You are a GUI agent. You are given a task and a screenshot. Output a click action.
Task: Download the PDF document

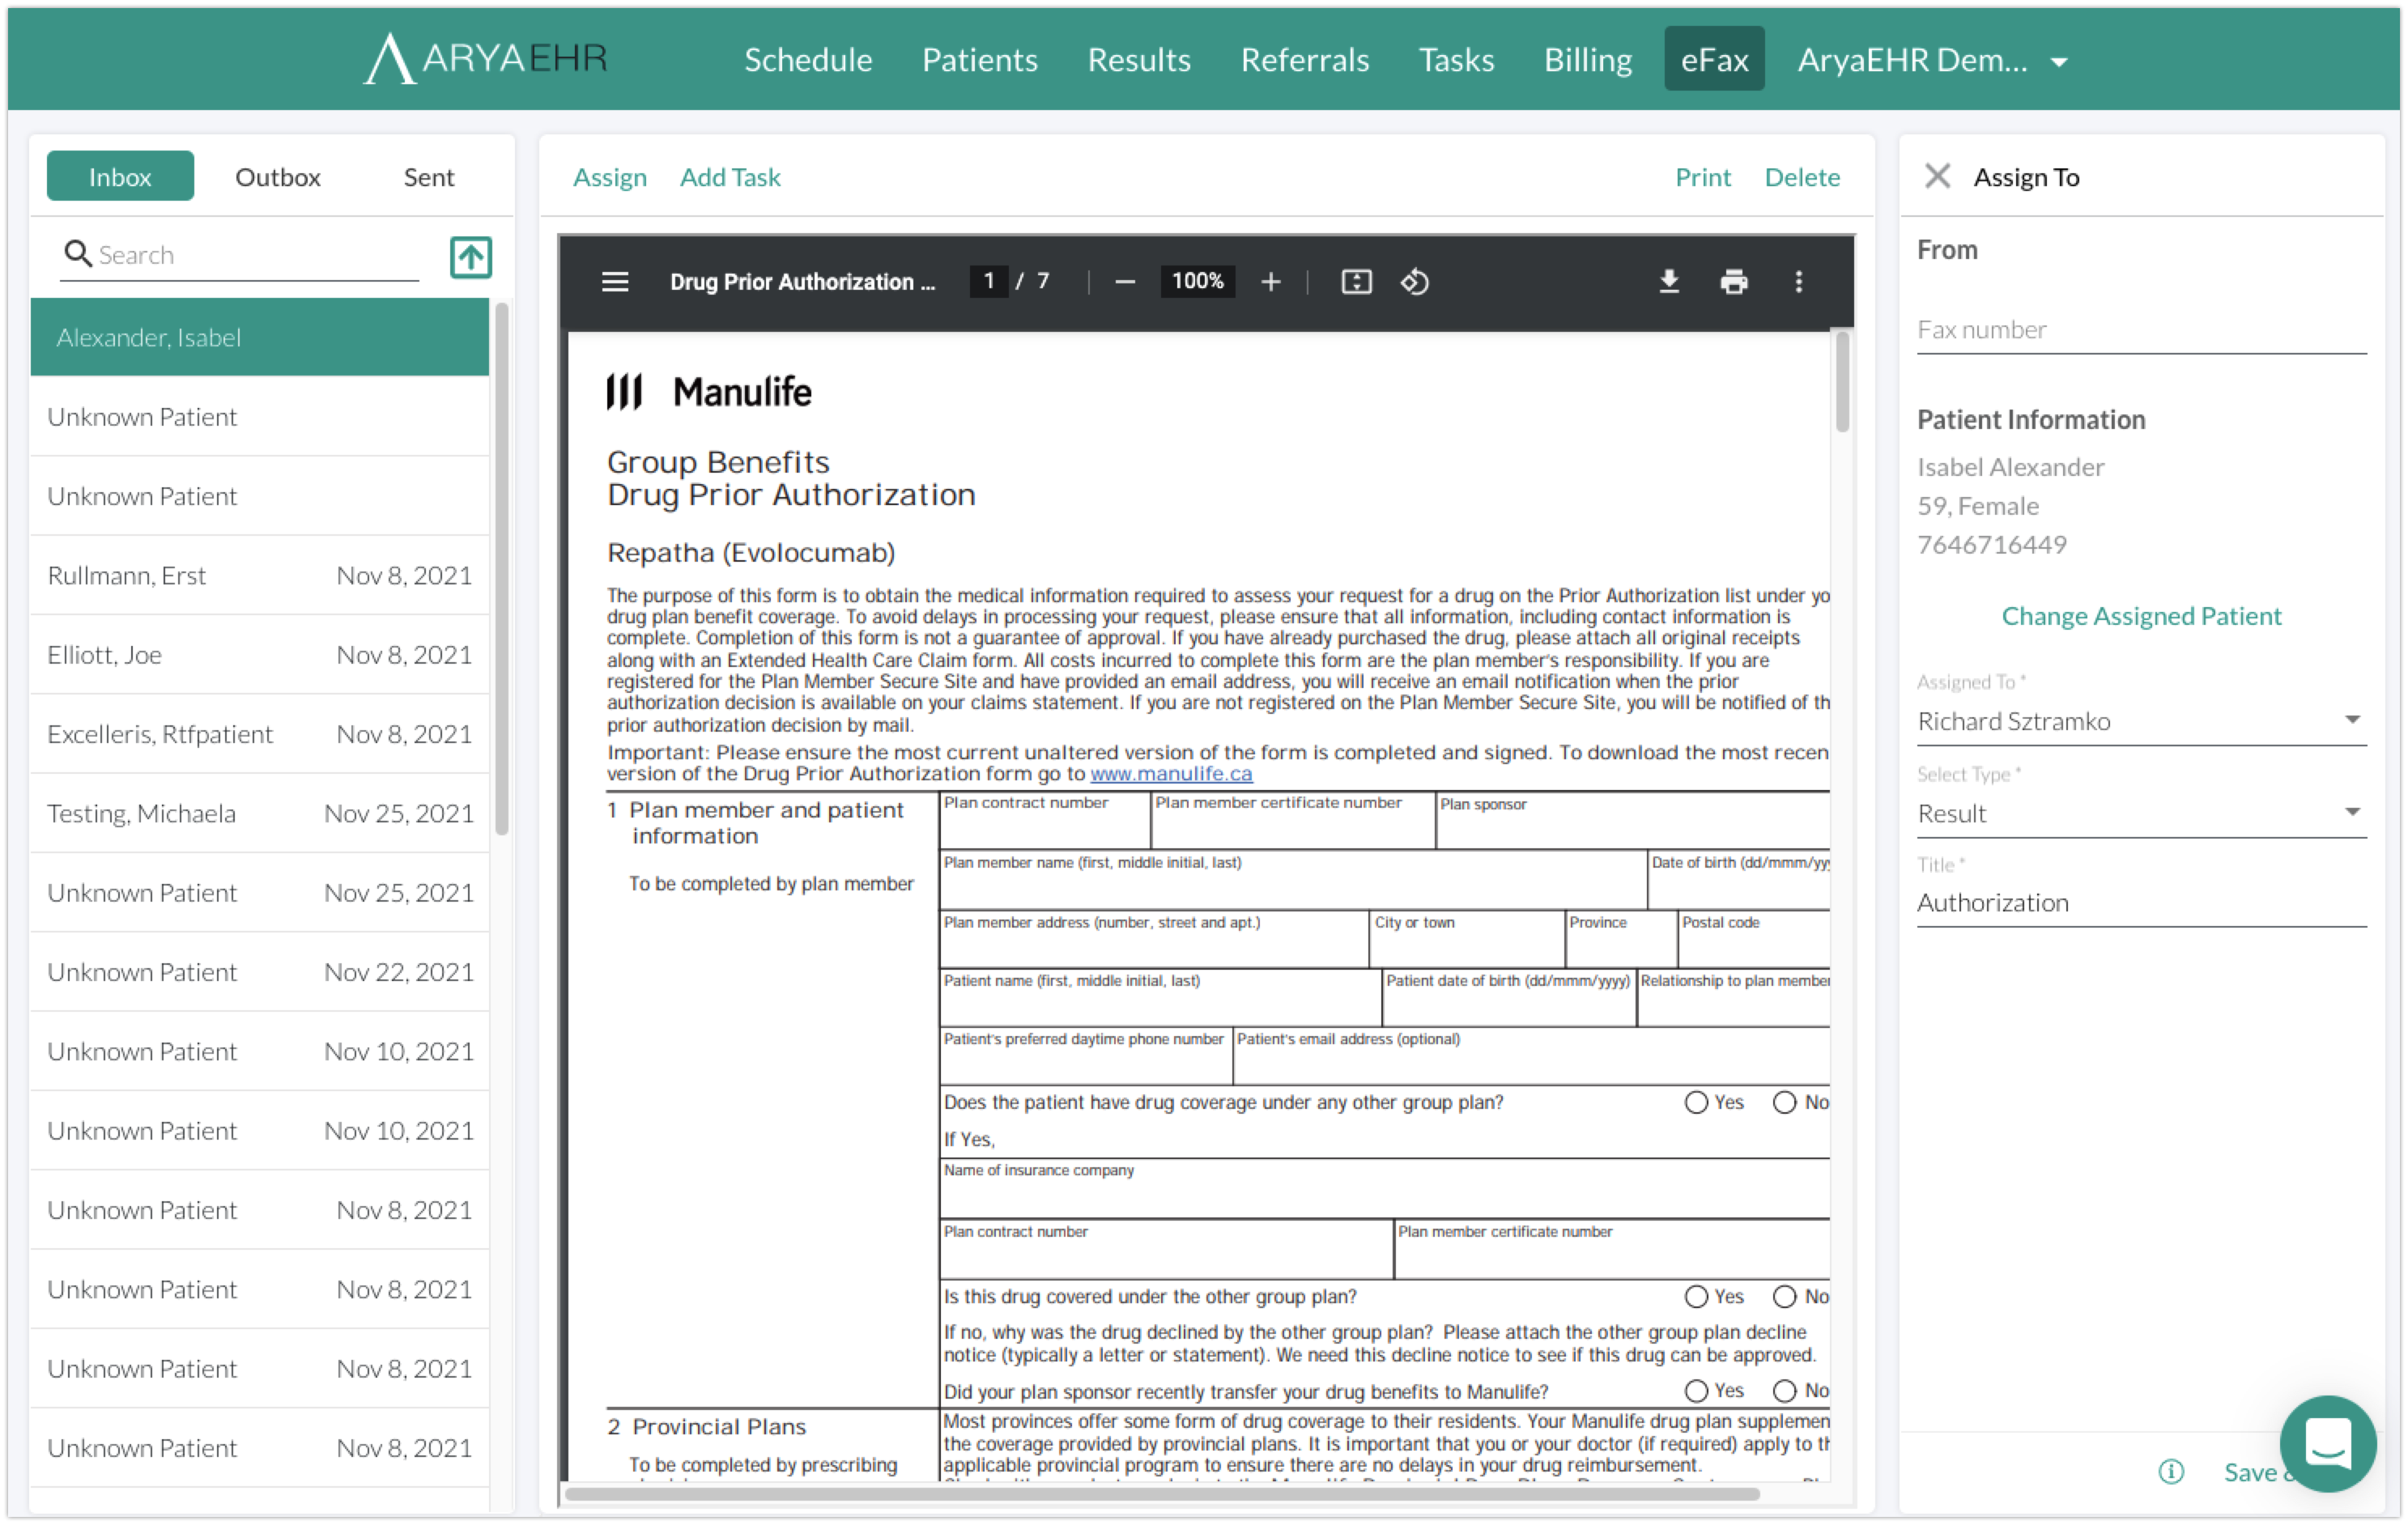coord(1668,282)
